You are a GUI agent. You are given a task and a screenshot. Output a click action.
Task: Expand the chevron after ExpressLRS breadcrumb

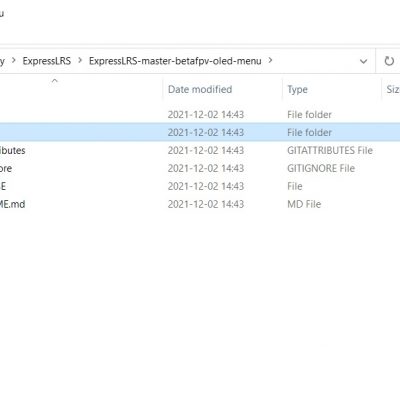[80, 61]
